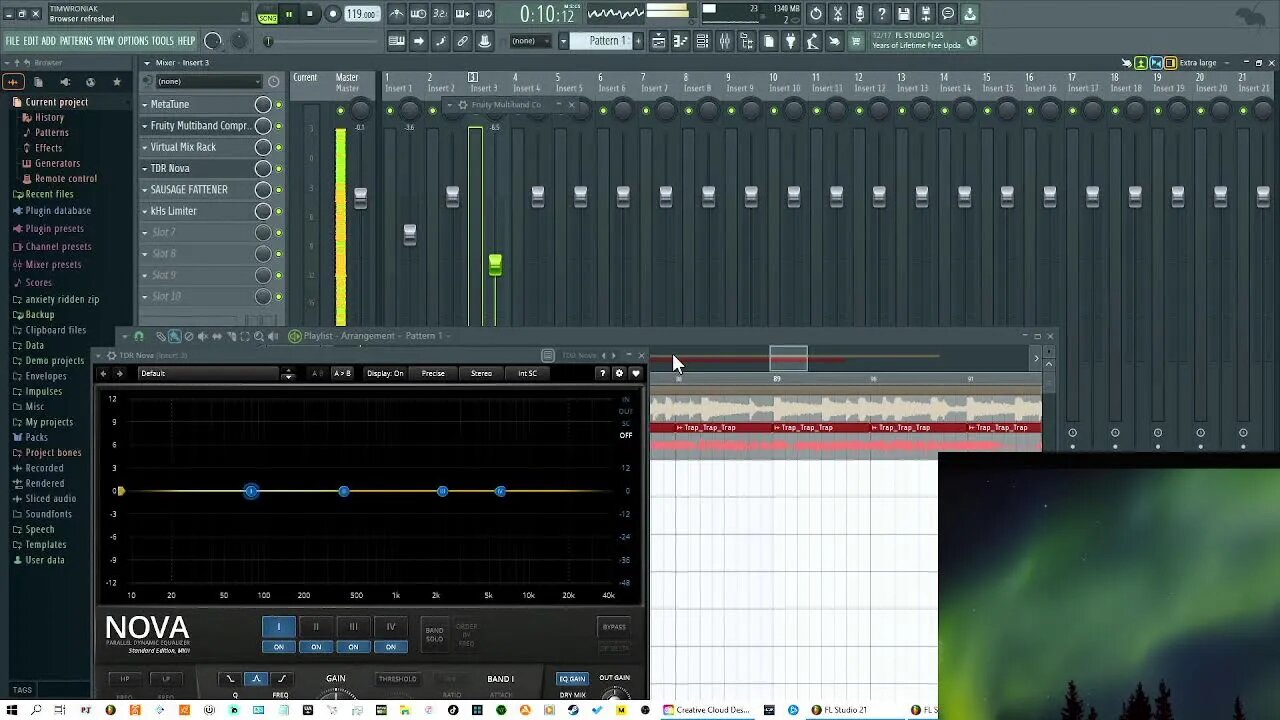Click Nova A > B copy button
Screen dimensions: 1280x720
click(x=342, y=373)
